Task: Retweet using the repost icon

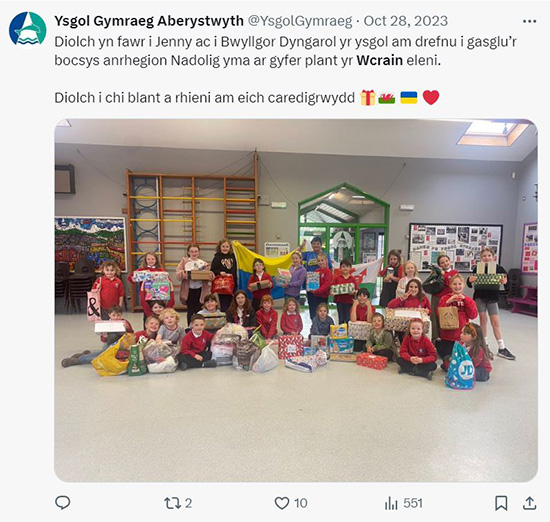Action: pos(173,503)
